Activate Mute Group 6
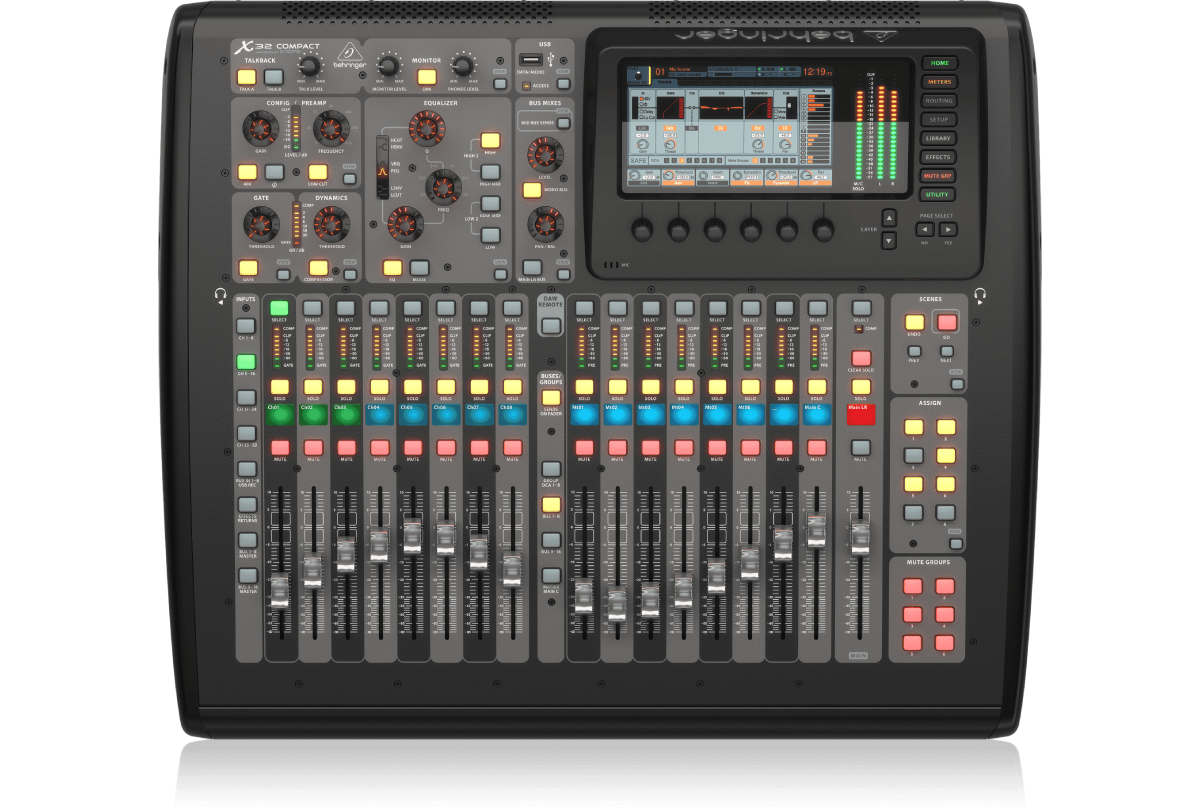 click(x=945, y=642)
